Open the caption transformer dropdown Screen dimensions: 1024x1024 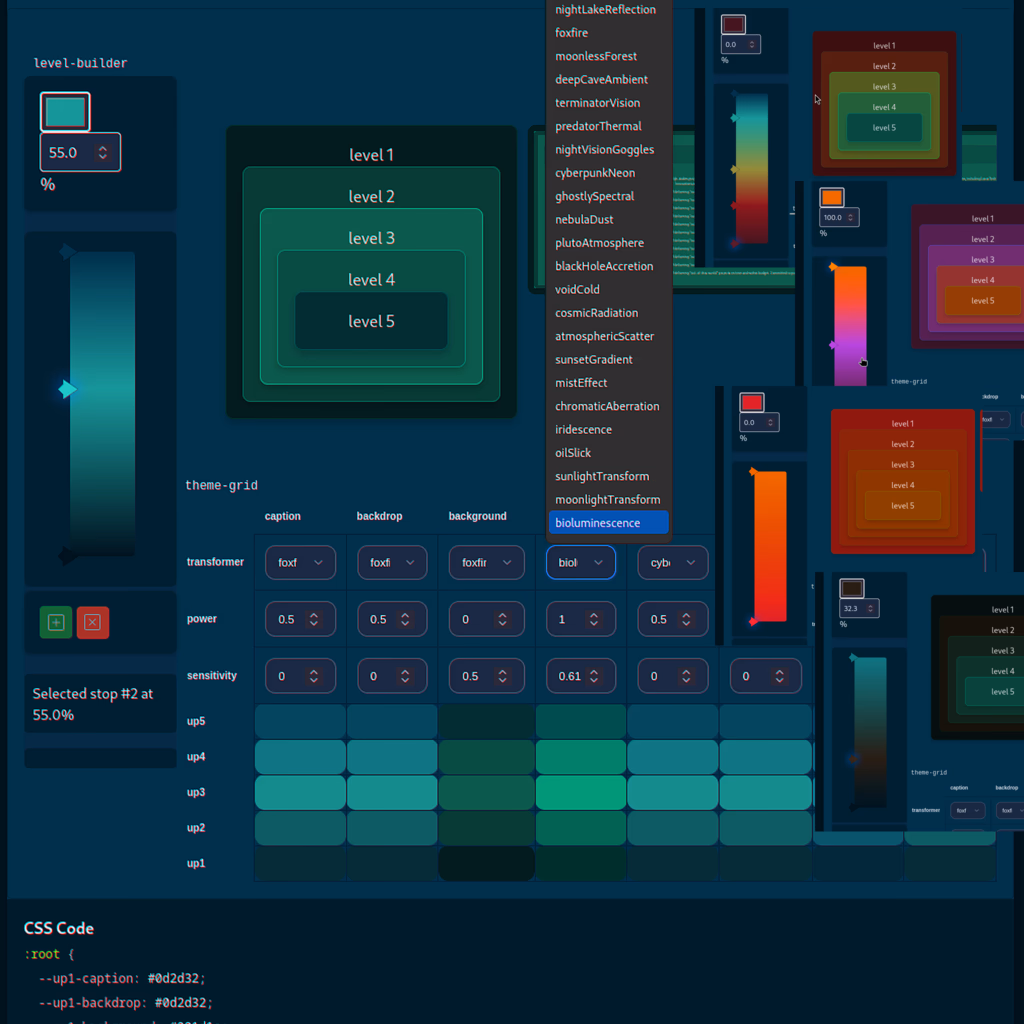[300, 563]
